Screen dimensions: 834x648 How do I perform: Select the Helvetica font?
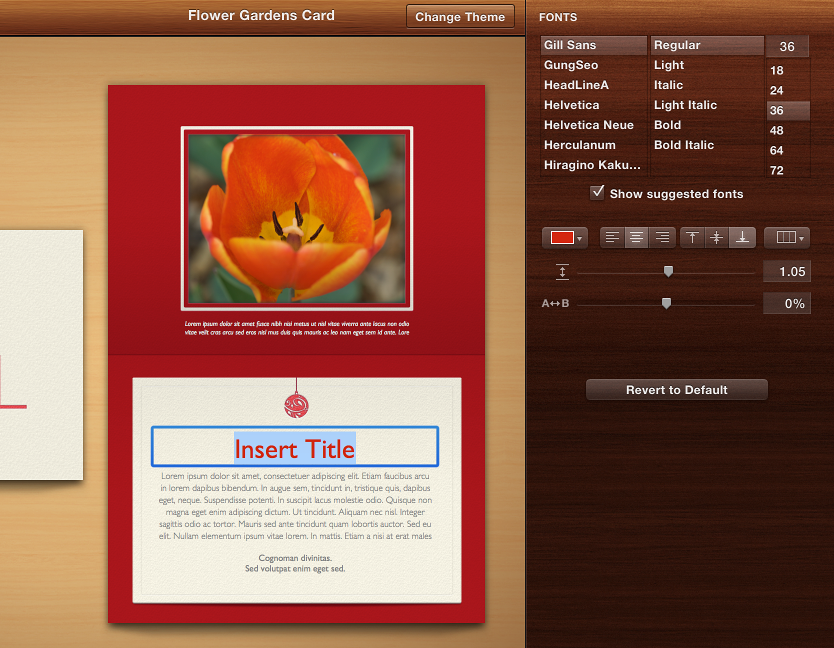pos(571,105)
